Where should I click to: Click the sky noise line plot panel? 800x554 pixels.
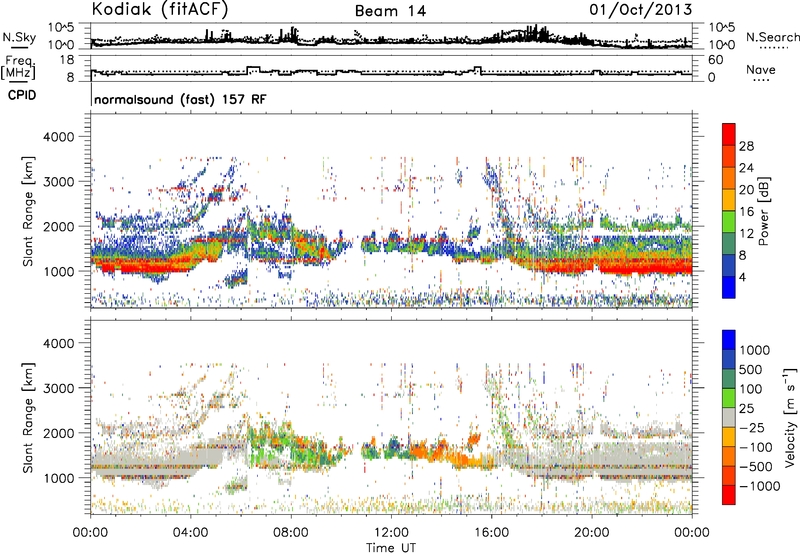[x=391, y=36]
